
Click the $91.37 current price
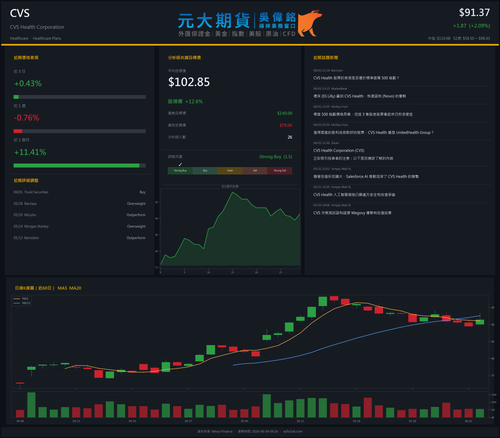[x=474, y=13]
